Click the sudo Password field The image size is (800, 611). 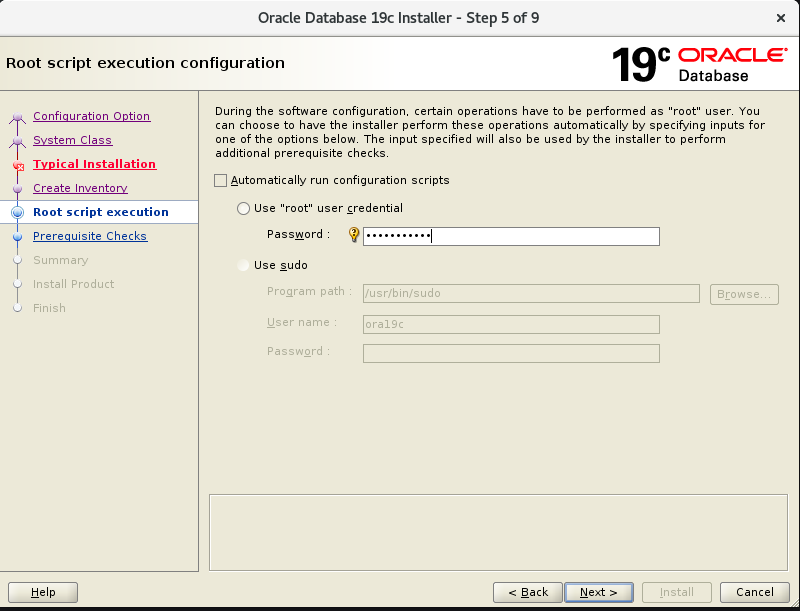tap(511, 353)
